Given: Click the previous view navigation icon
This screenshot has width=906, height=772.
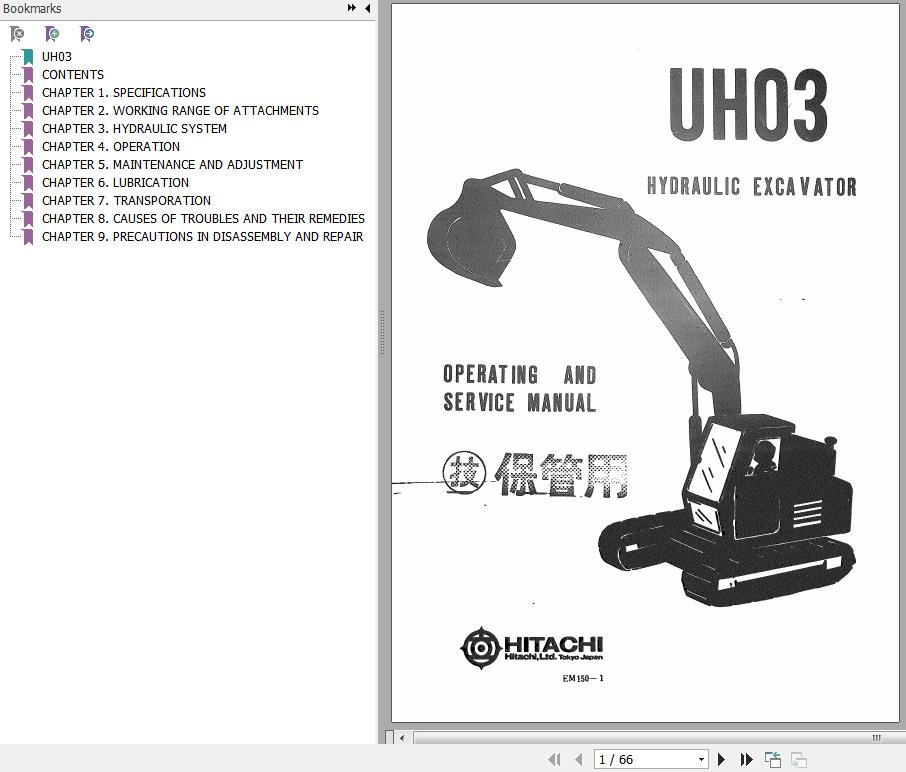Looking at the screenshot, I should [x=773, y=759].
